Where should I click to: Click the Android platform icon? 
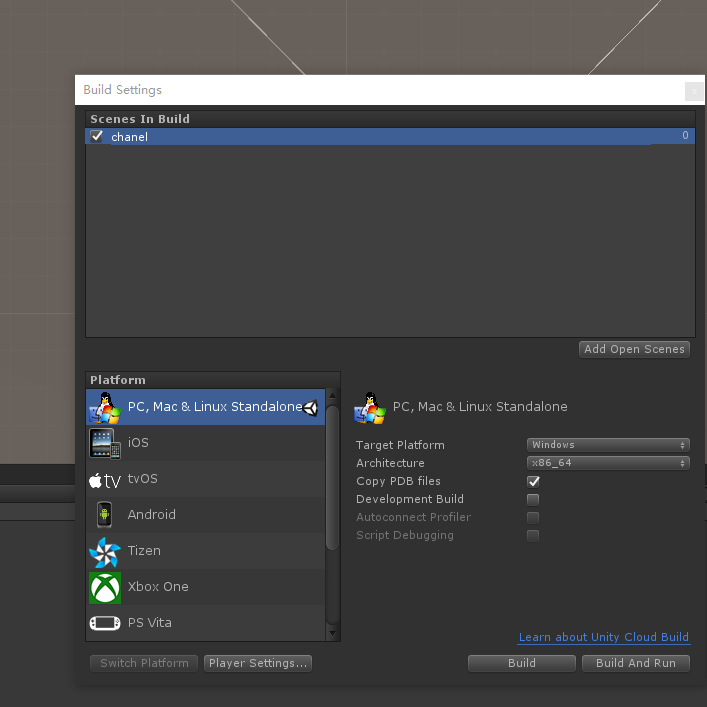pos(105,514)
